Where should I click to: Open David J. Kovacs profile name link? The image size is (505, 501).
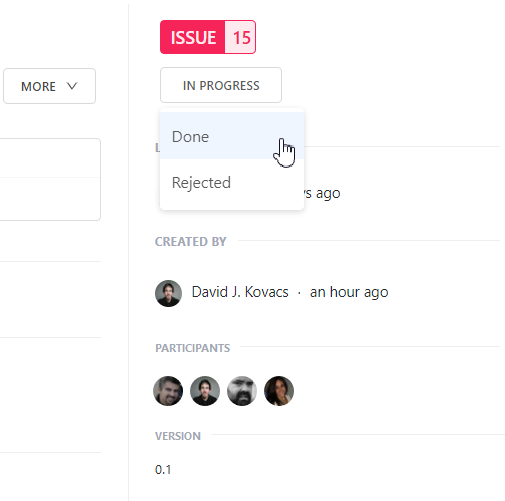240,292
